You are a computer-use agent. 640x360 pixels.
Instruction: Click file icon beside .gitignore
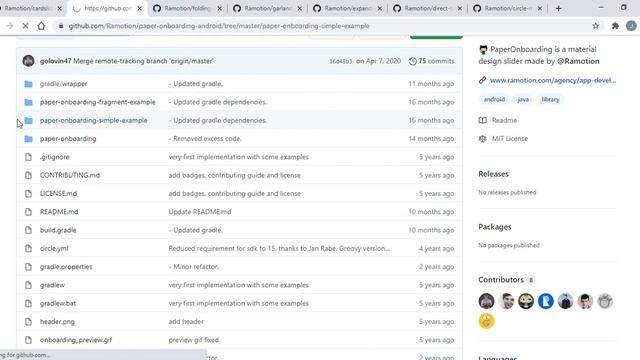pyautogui.click(x=28, y=157)
